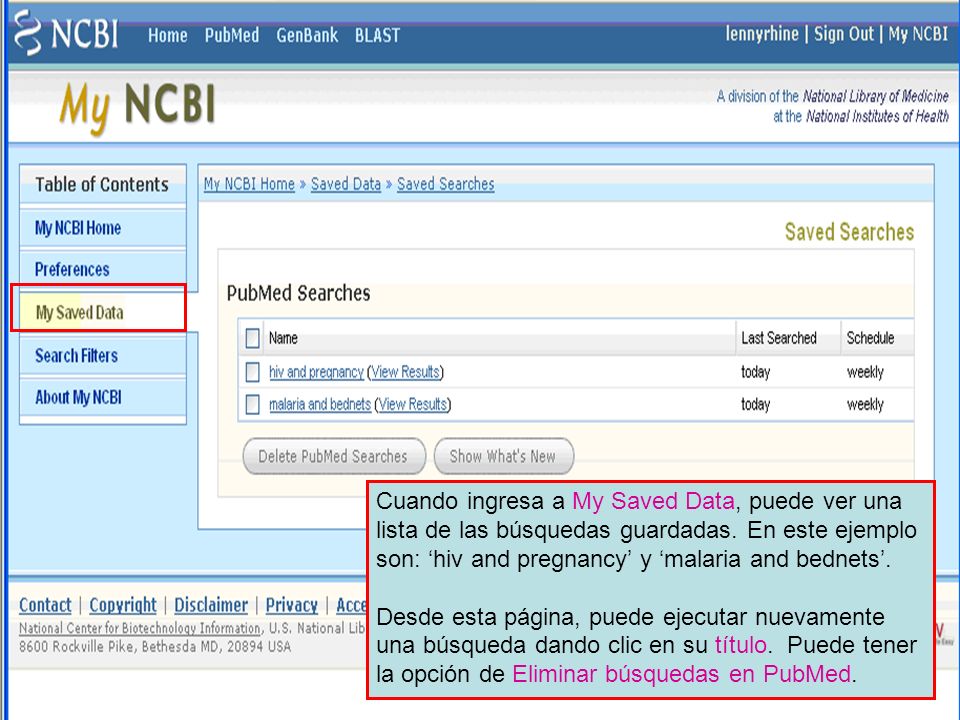
Task: Click the Saved Searches breadcrumb link
Action: pos(446,184)
